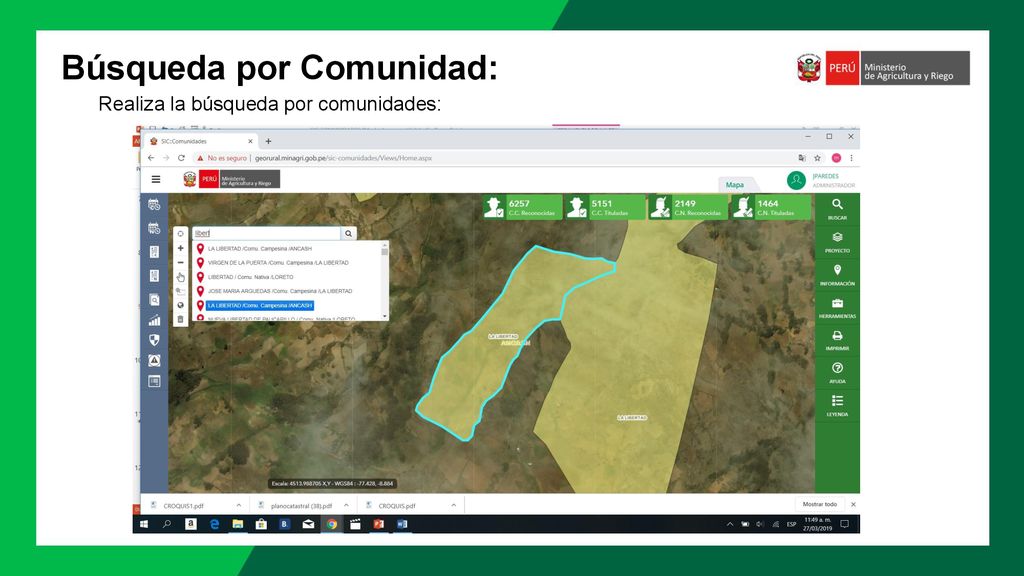Open the shield icon in the left sidebar

[x=154, y=340]
